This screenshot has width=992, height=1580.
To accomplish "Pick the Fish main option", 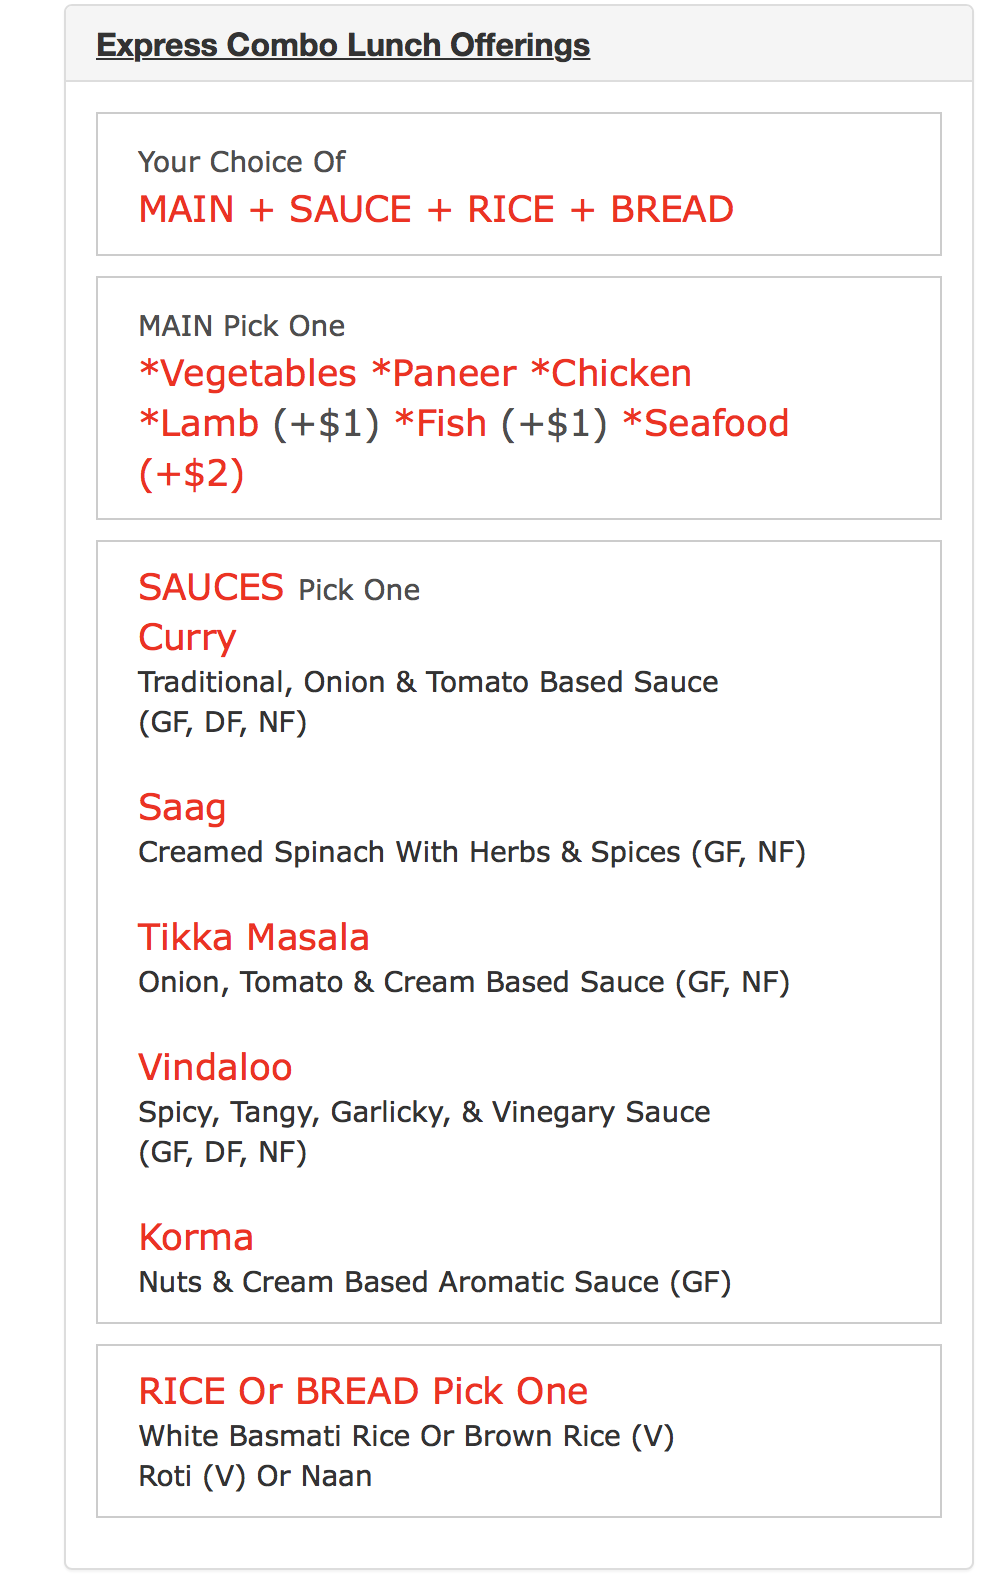I will [x=441, y=423].
